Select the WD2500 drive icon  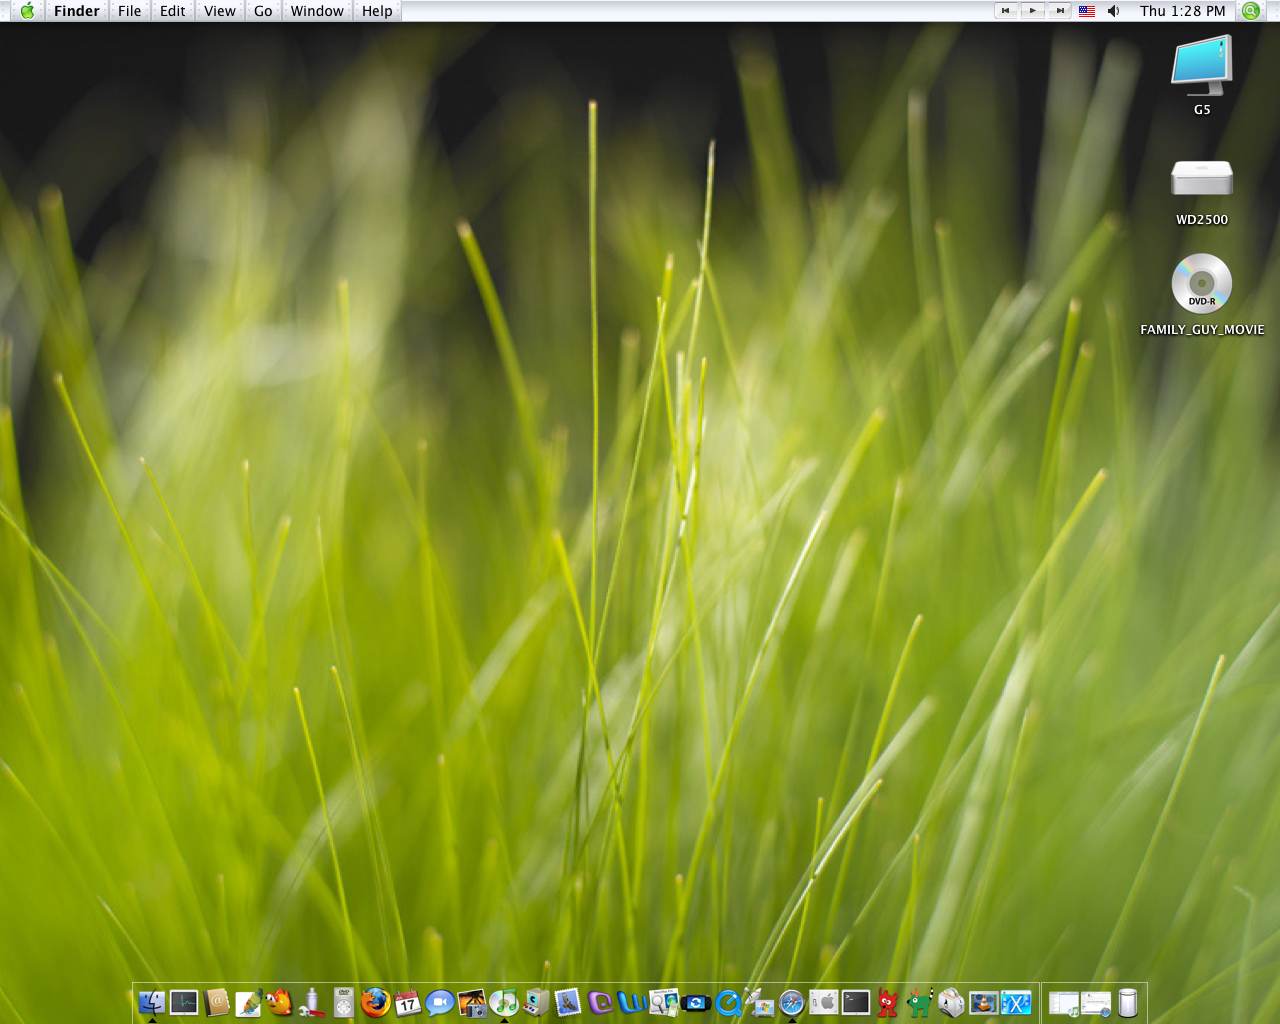[1201, 180]
